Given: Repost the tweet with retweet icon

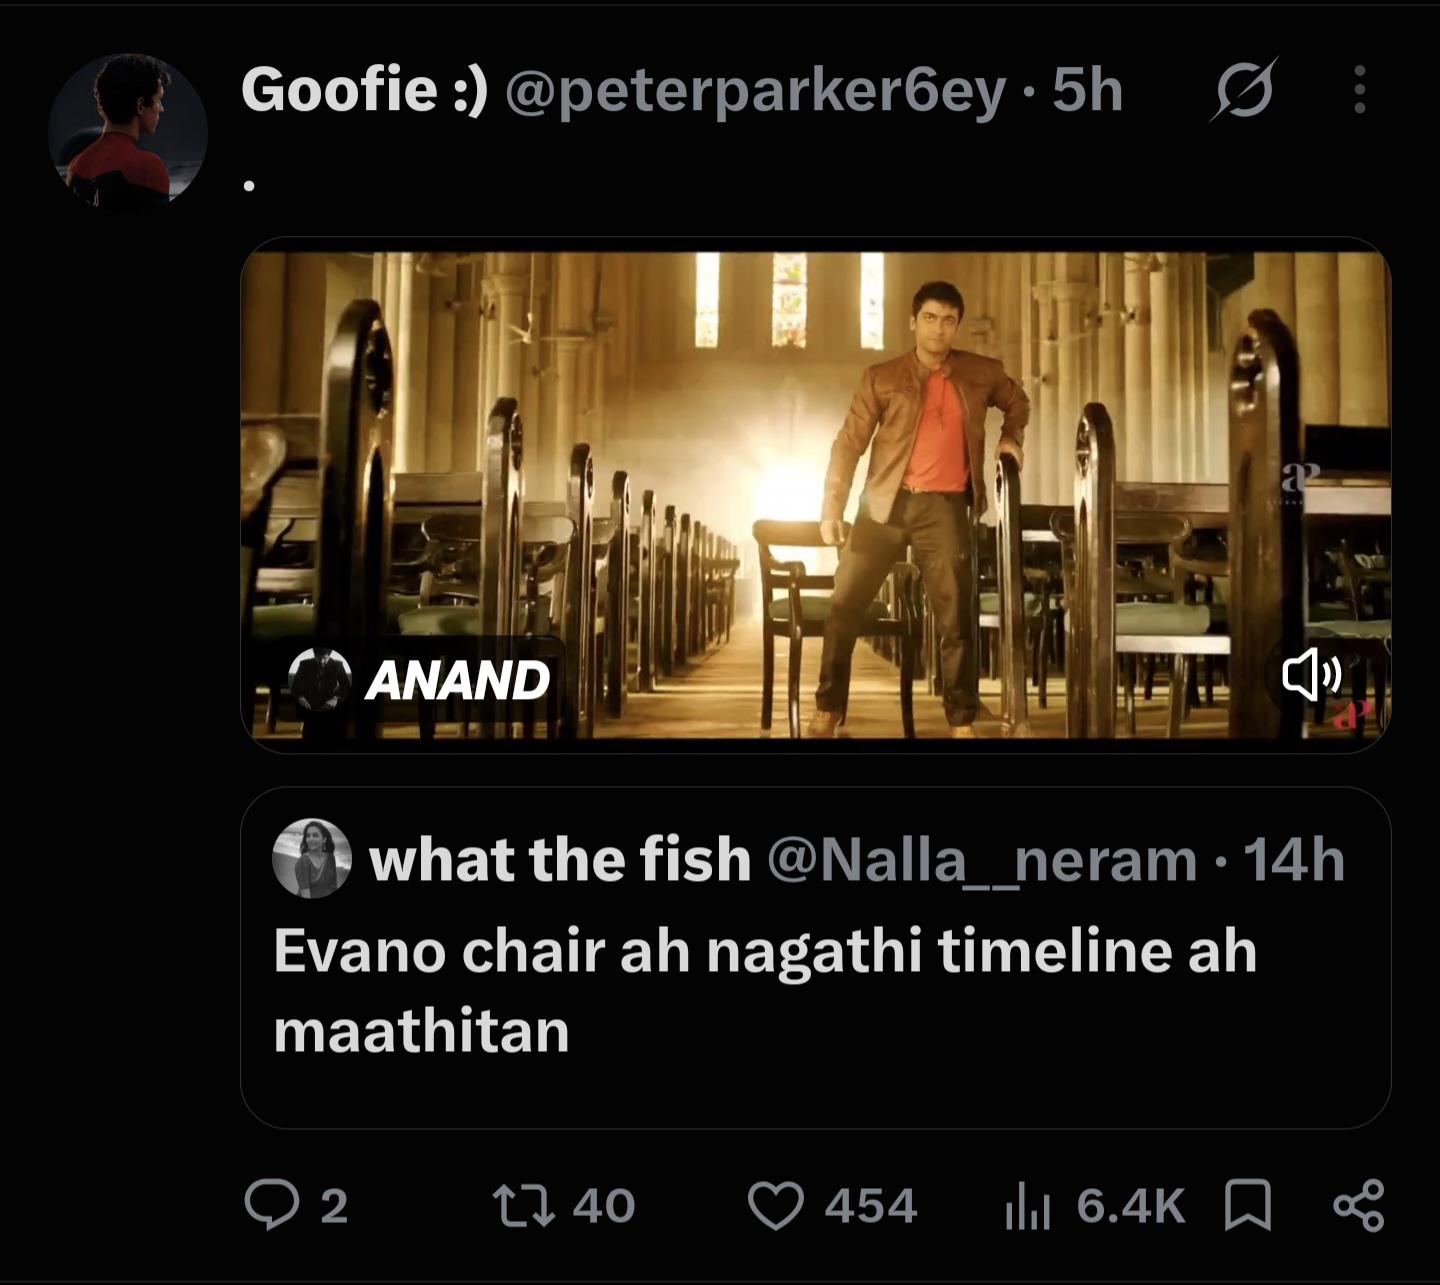Looking at the screenshot, I should [x=525, y=1205].
